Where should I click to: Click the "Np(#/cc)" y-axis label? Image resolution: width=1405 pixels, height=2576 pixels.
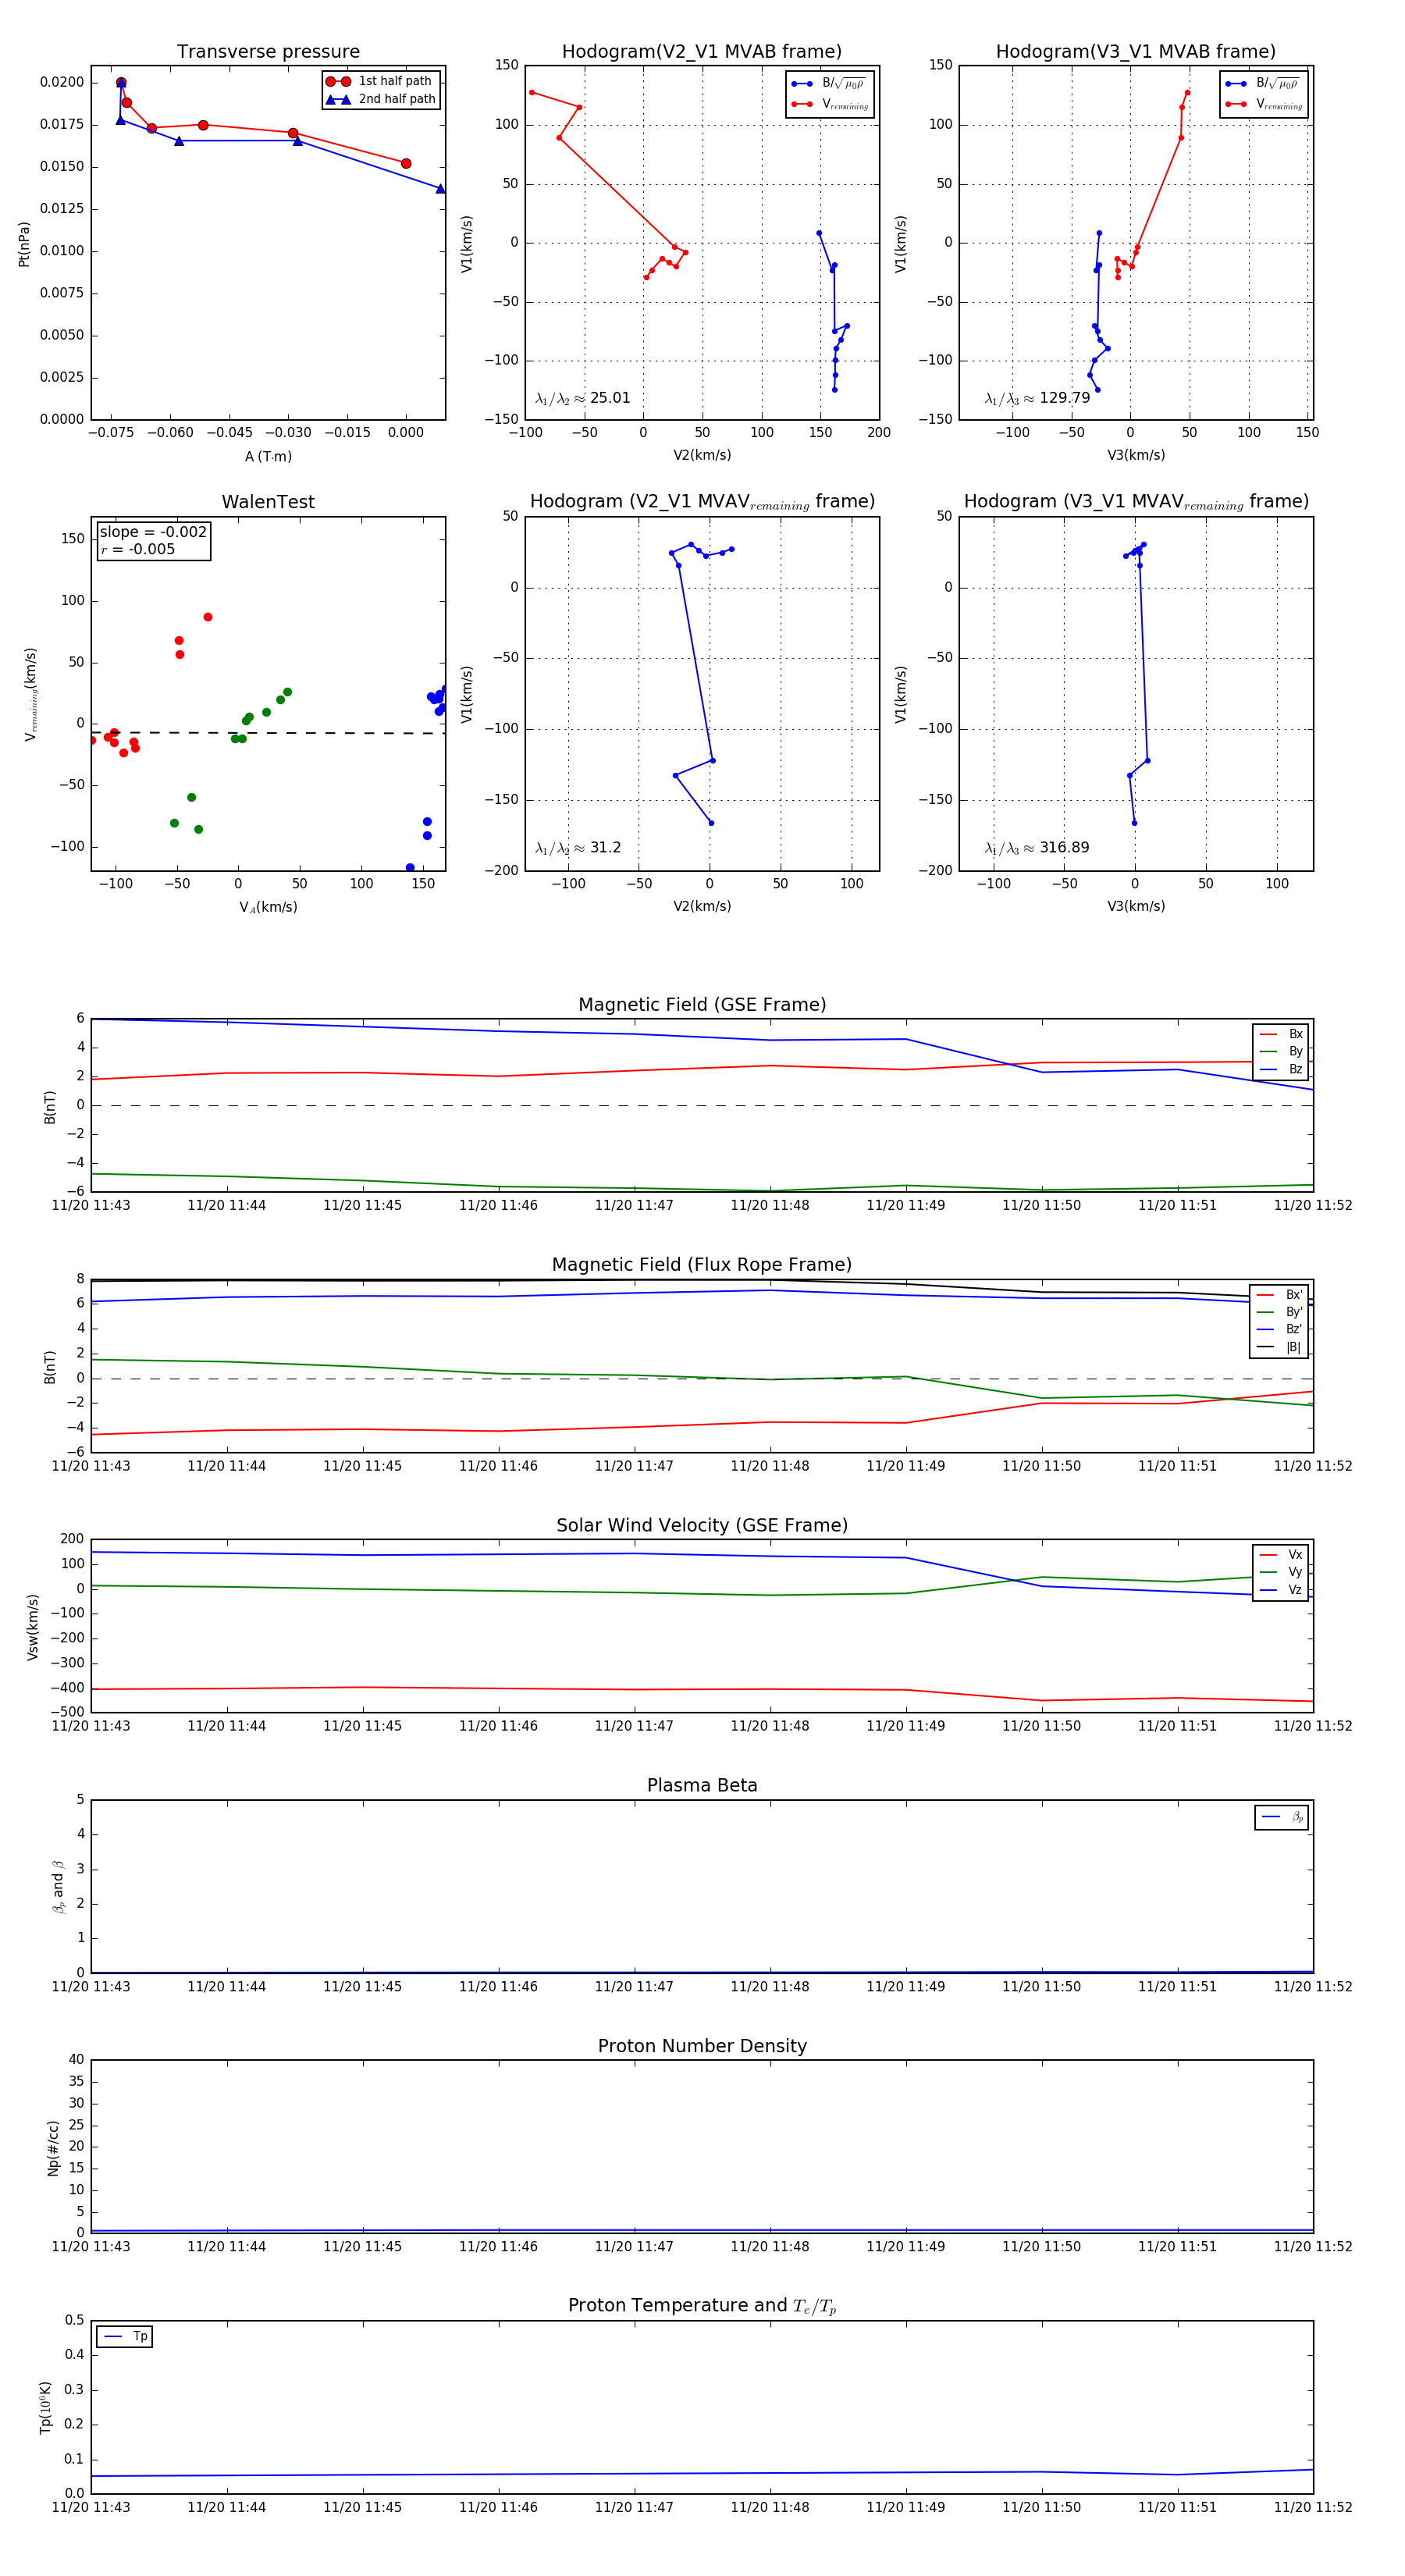(53, 2148)
